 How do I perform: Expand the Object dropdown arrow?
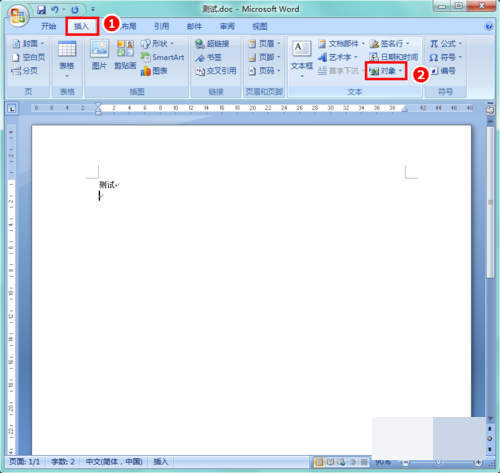(400, 71)
